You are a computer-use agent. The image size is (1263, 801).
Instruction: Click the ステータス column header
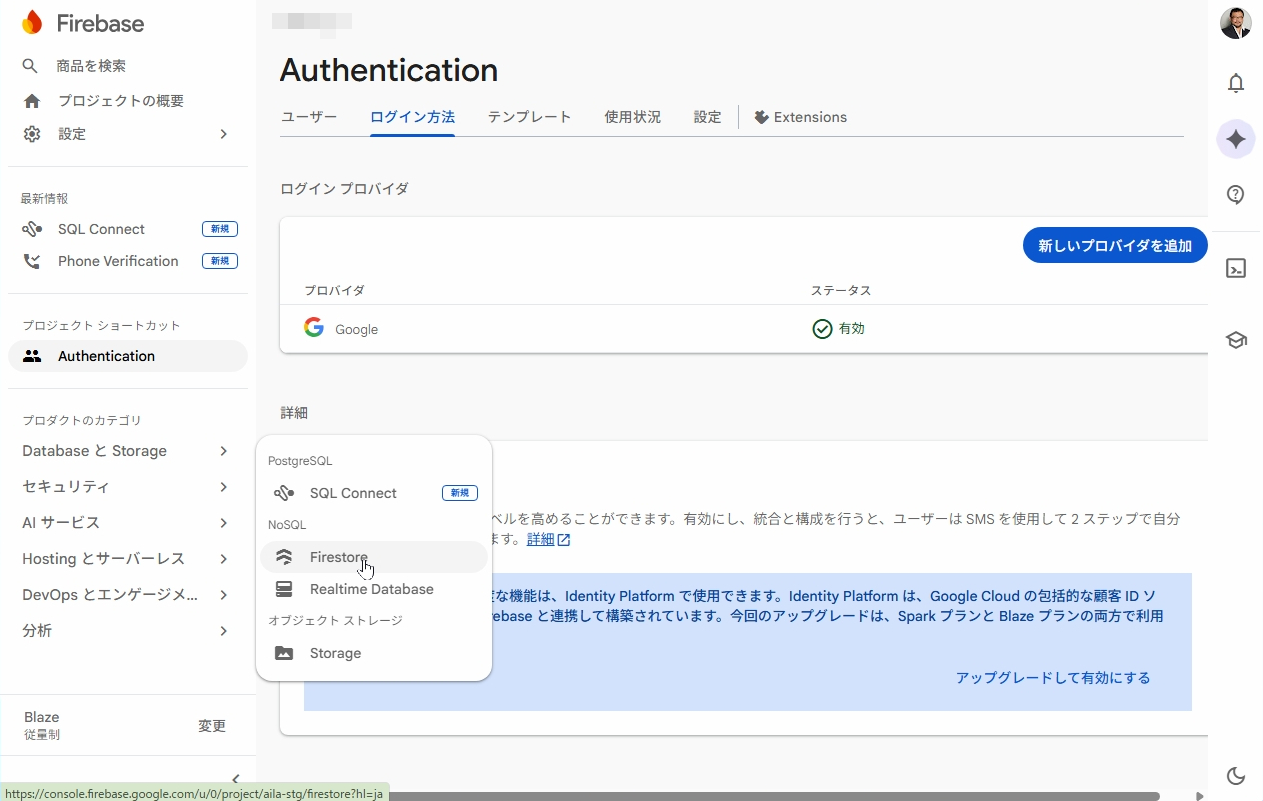pos(841,291)
